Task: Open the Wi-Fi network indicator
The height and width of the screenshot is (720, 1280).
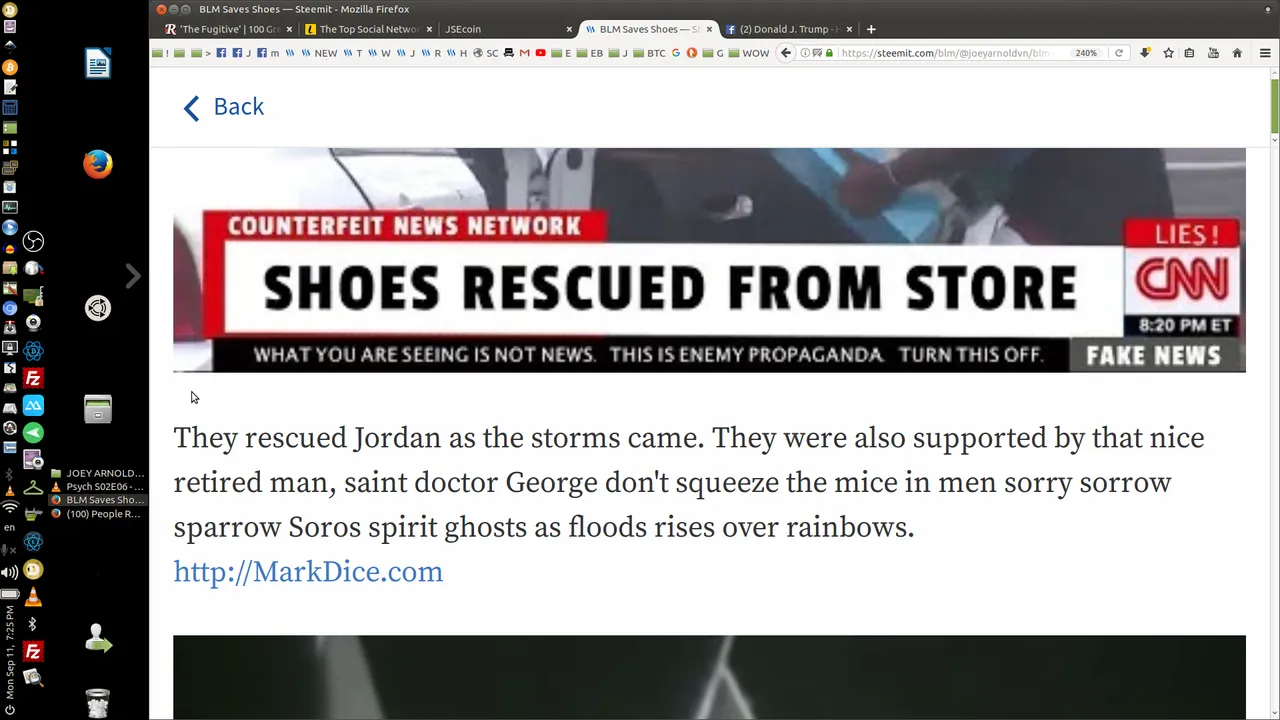Action: tap(10, 508)
